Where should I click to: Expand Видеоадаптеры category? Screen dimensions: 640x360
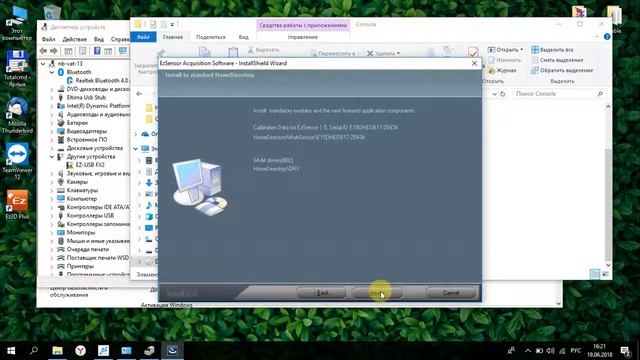pos(52,131)
